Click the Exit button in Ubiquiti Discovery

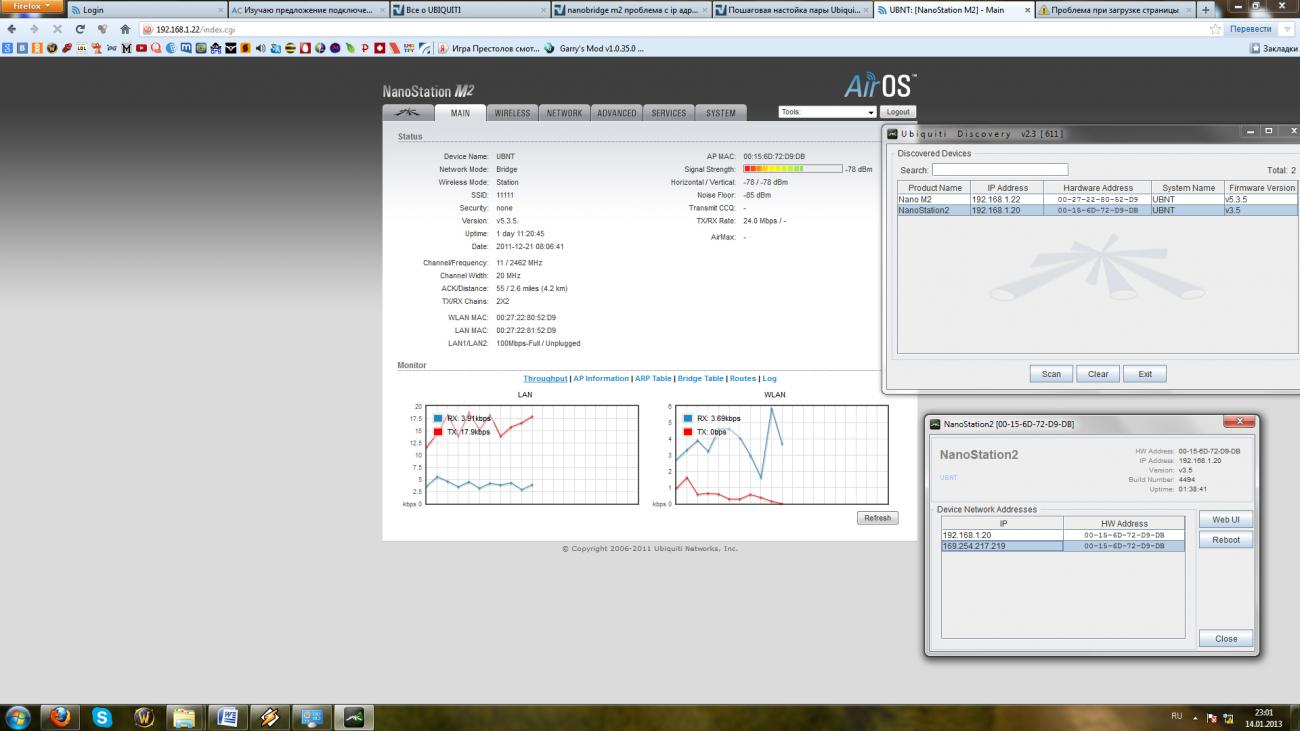(x=1145, y=374)
